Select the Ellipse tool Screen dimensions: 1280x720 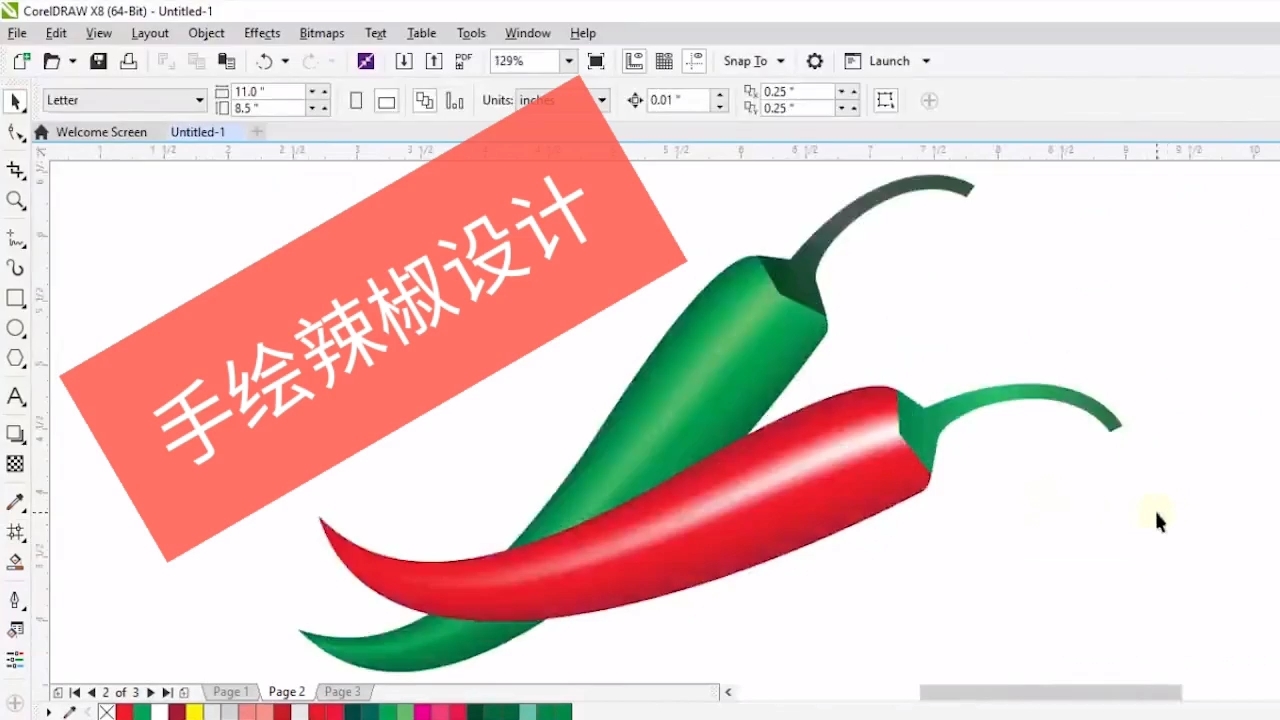pyautogui.click(x=16, y=328)
